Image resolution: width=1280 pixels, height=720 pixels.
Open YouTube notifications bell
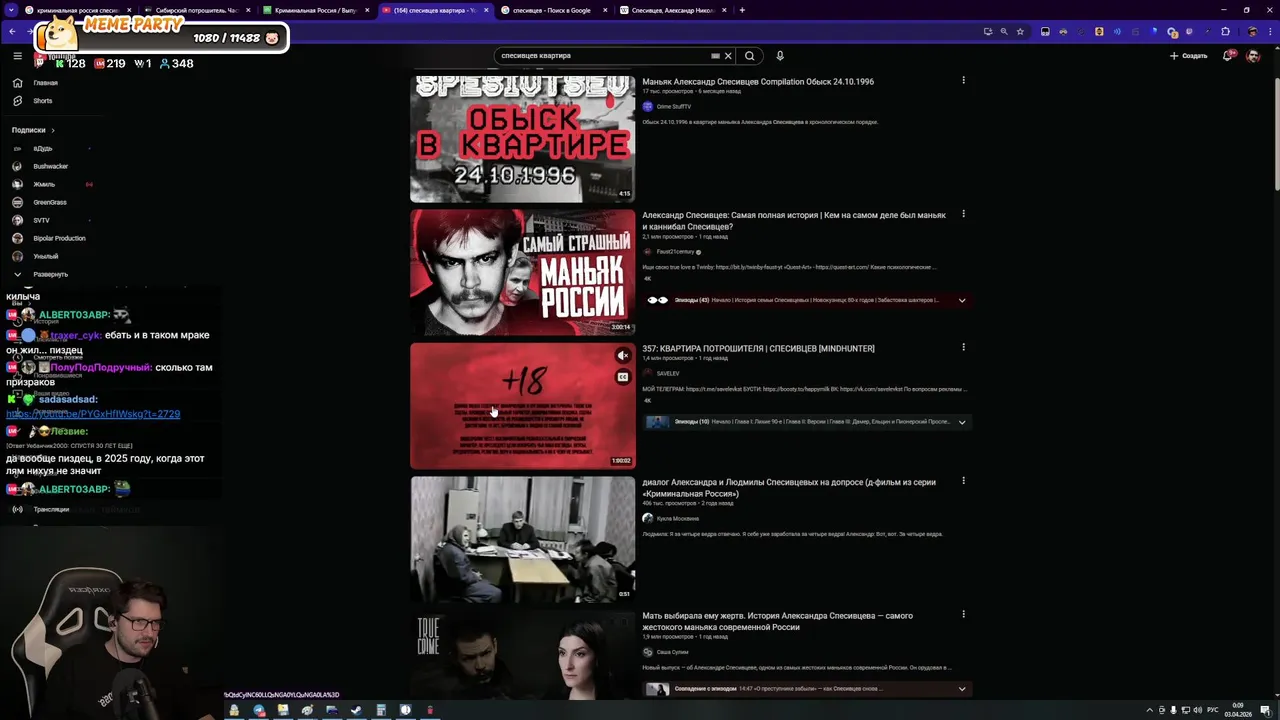(1228, 56)
